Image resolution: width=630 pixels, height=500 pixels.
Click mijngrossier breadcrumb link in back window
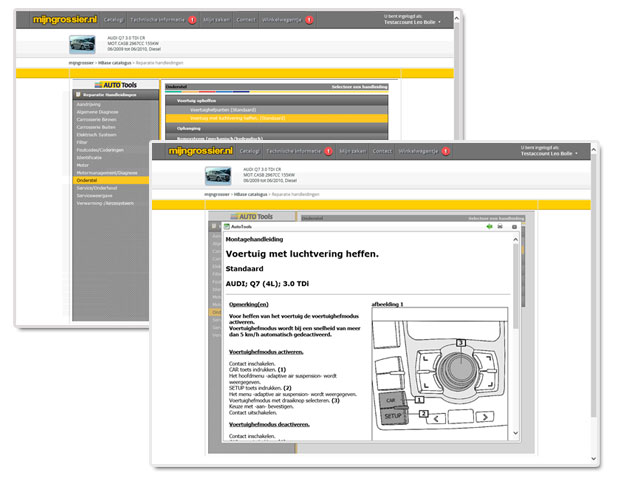pos(81,63)
